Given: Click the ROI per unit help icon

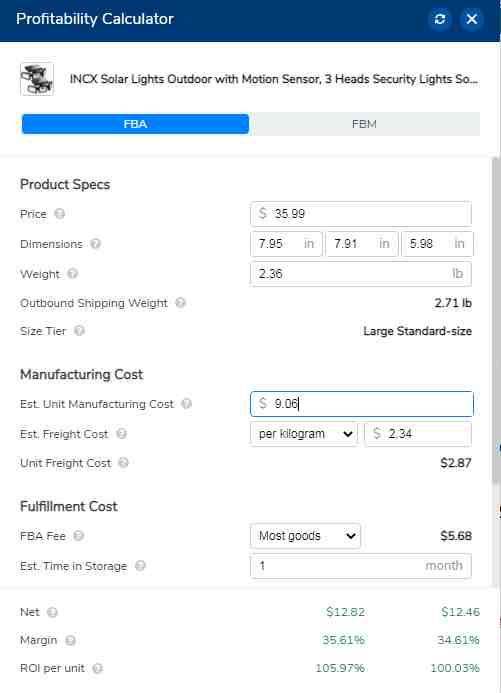Looking at the screenshot, I should click(98, 668).
